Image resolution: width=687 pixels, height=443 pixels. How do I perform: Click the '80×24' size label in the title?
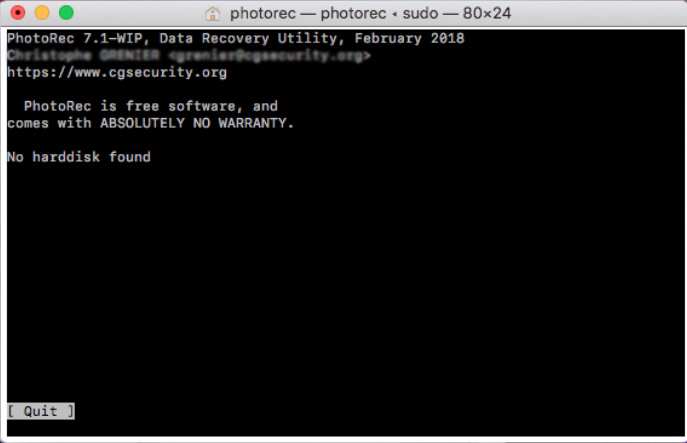tap(487, 14)
